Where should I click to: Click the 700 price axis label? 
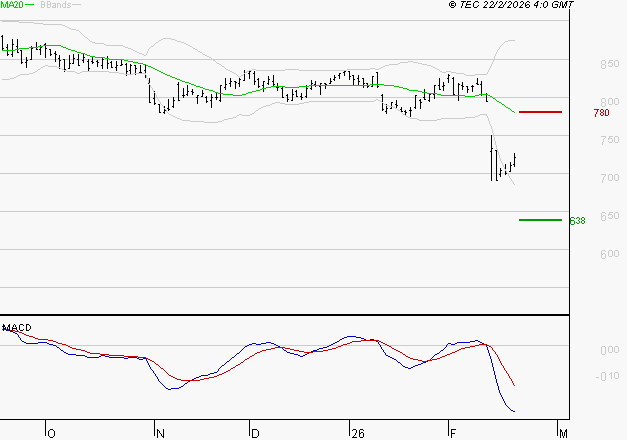coord(609,178)
